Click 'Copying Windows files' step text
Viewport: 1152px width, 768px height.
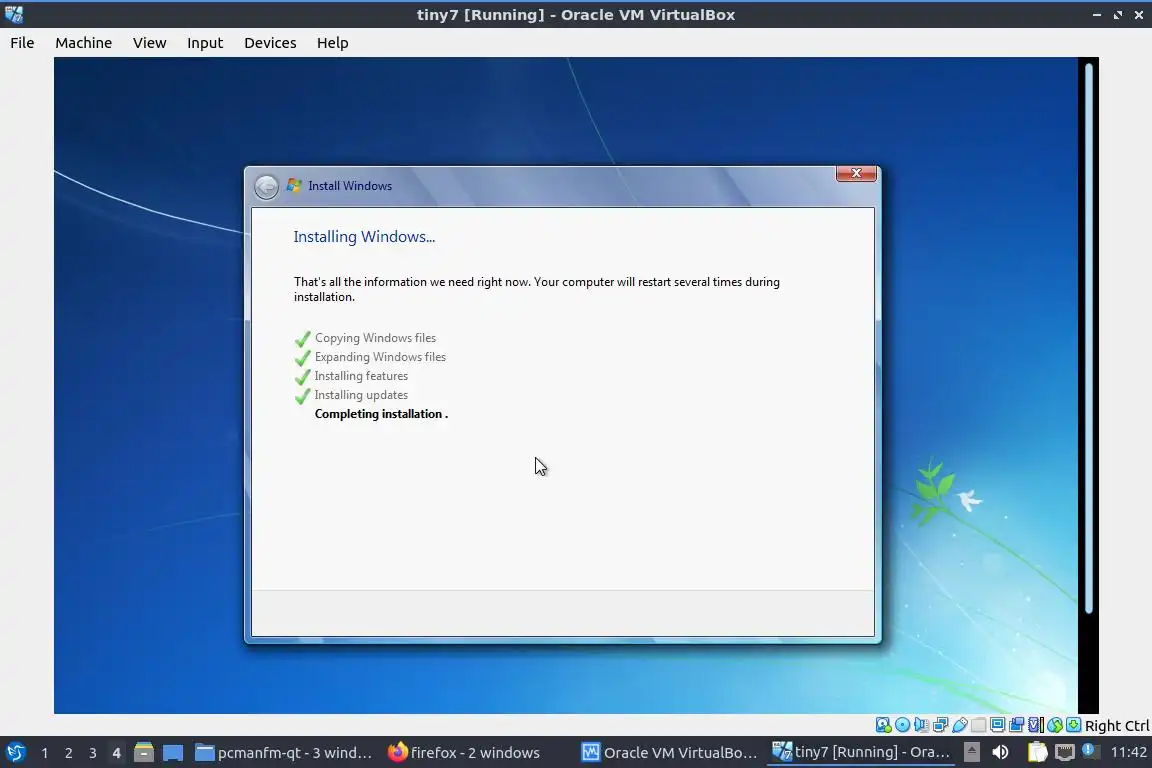click(x=375, y=338)
